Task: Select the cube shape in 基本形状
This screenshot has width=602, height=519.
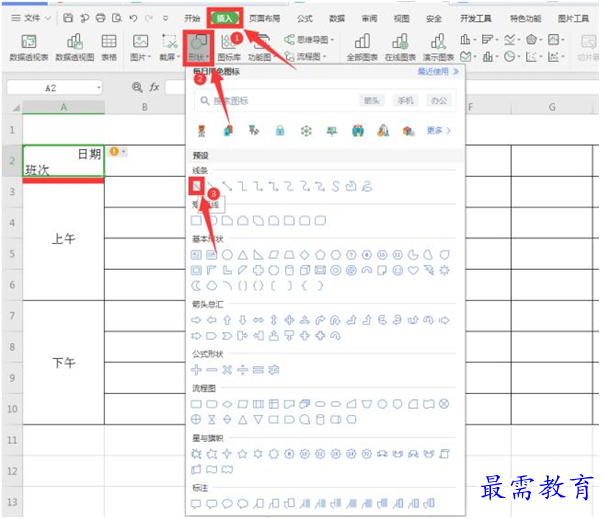Action: 304,270
